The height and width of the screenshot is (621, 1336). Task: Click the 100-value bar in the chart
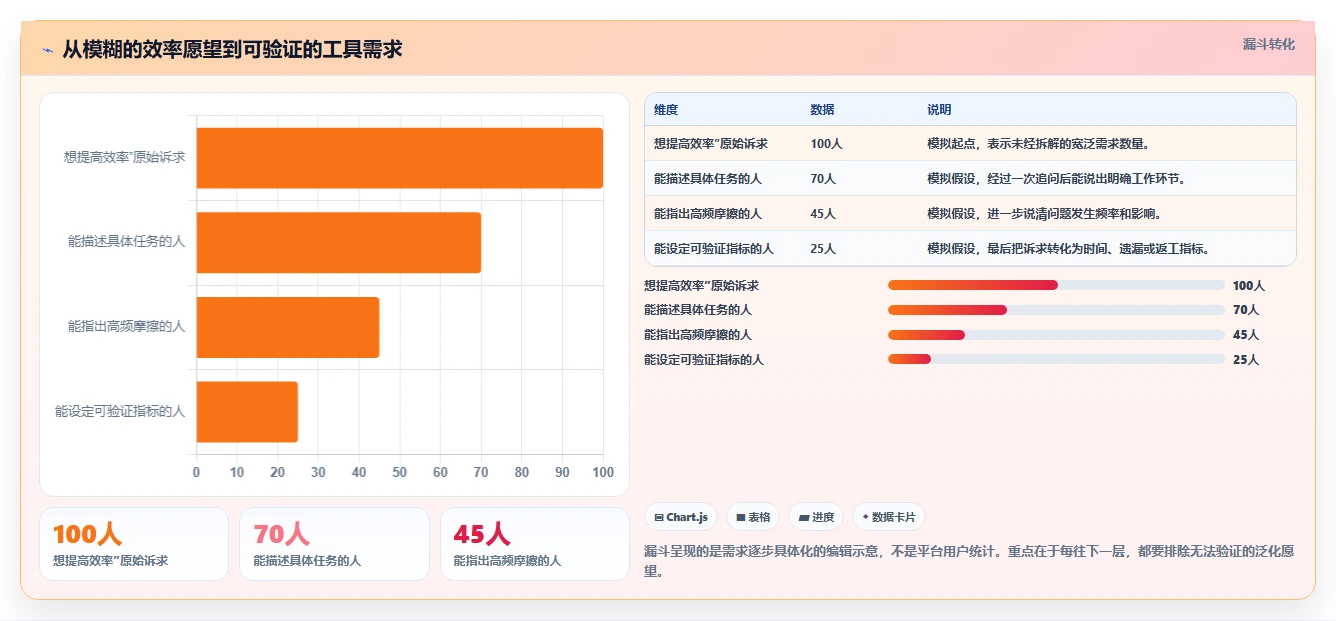click(400, 158)
